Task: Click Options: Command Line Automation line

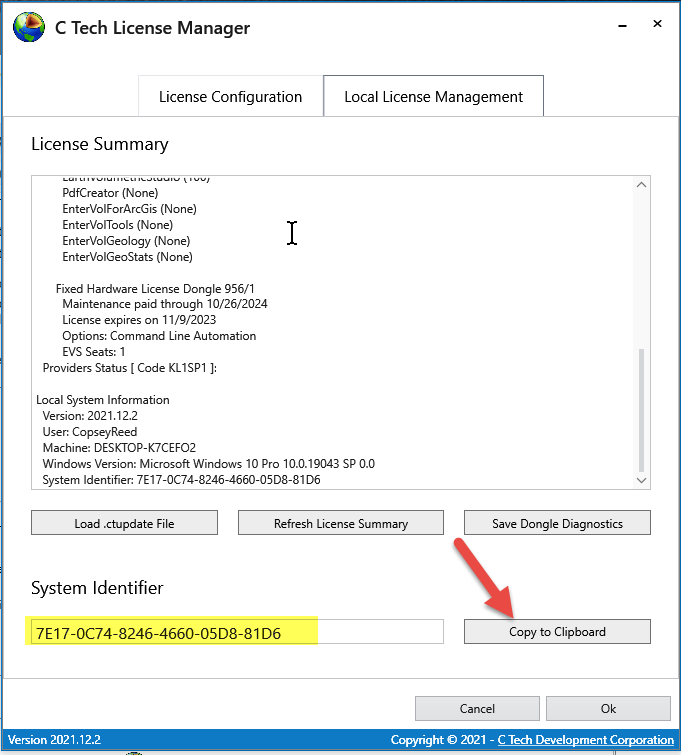Action: coord(159,336)
